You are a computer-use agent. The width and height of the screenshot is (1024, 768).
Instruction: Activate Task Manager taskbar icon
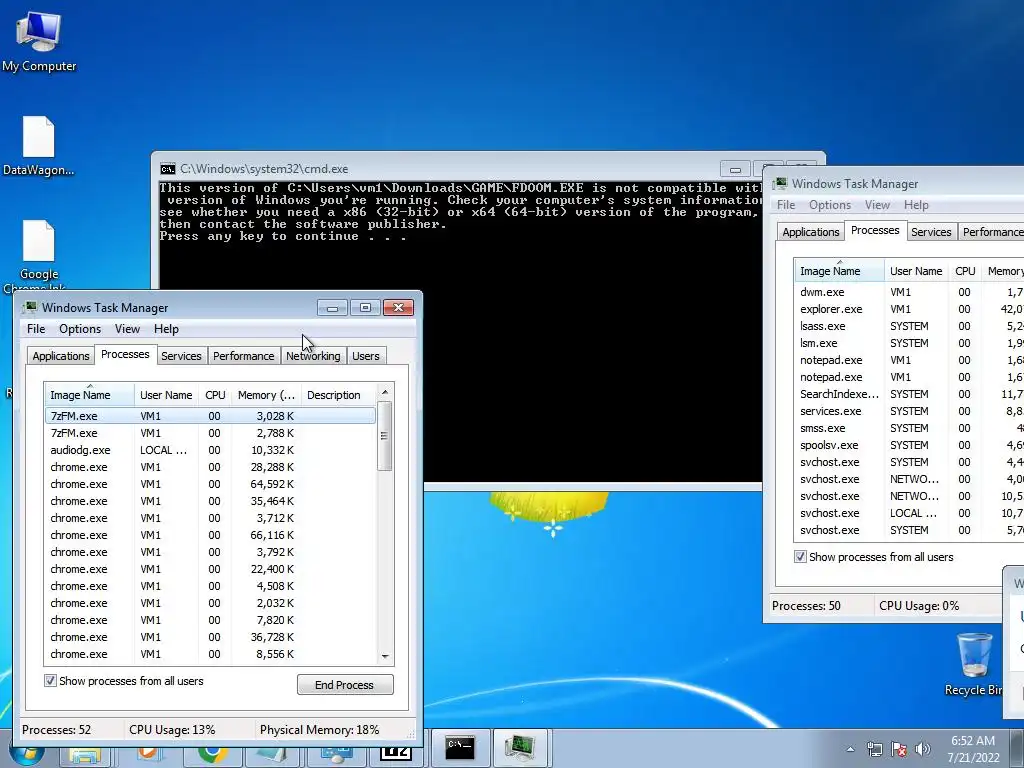tap(520, 747)
